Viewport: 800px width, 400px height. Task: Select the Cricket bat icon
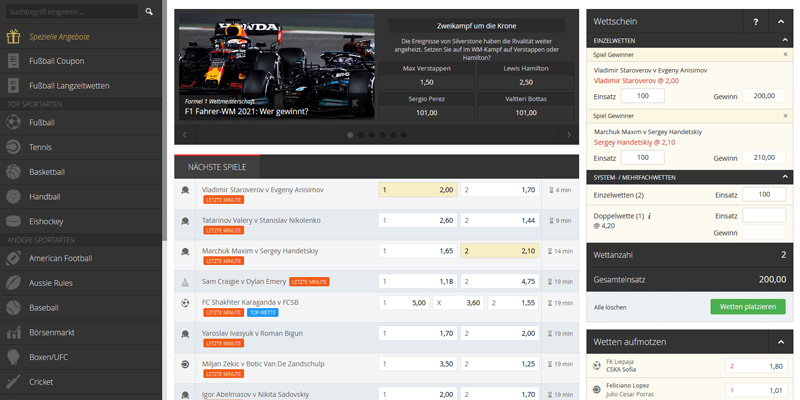(x=13, y=382)
